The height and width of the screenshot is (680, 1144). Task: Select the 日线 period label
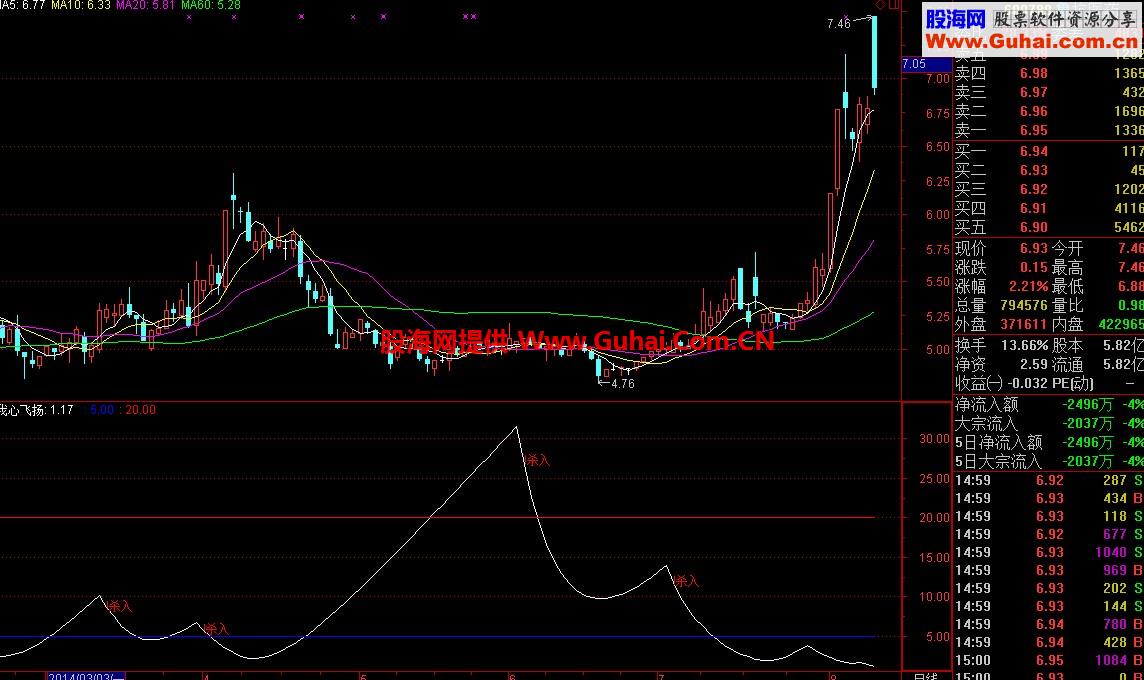tap(925, 676)
